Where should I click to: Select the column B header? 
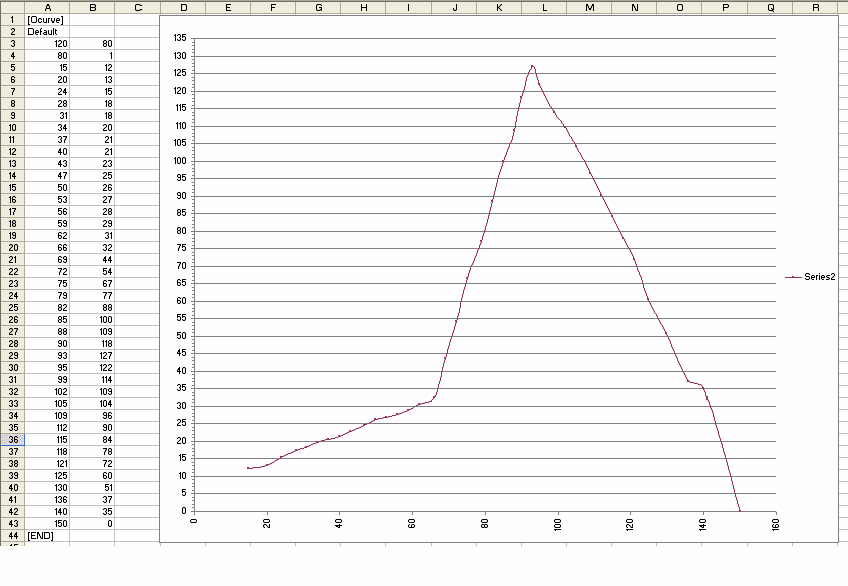tap(92, 7)
